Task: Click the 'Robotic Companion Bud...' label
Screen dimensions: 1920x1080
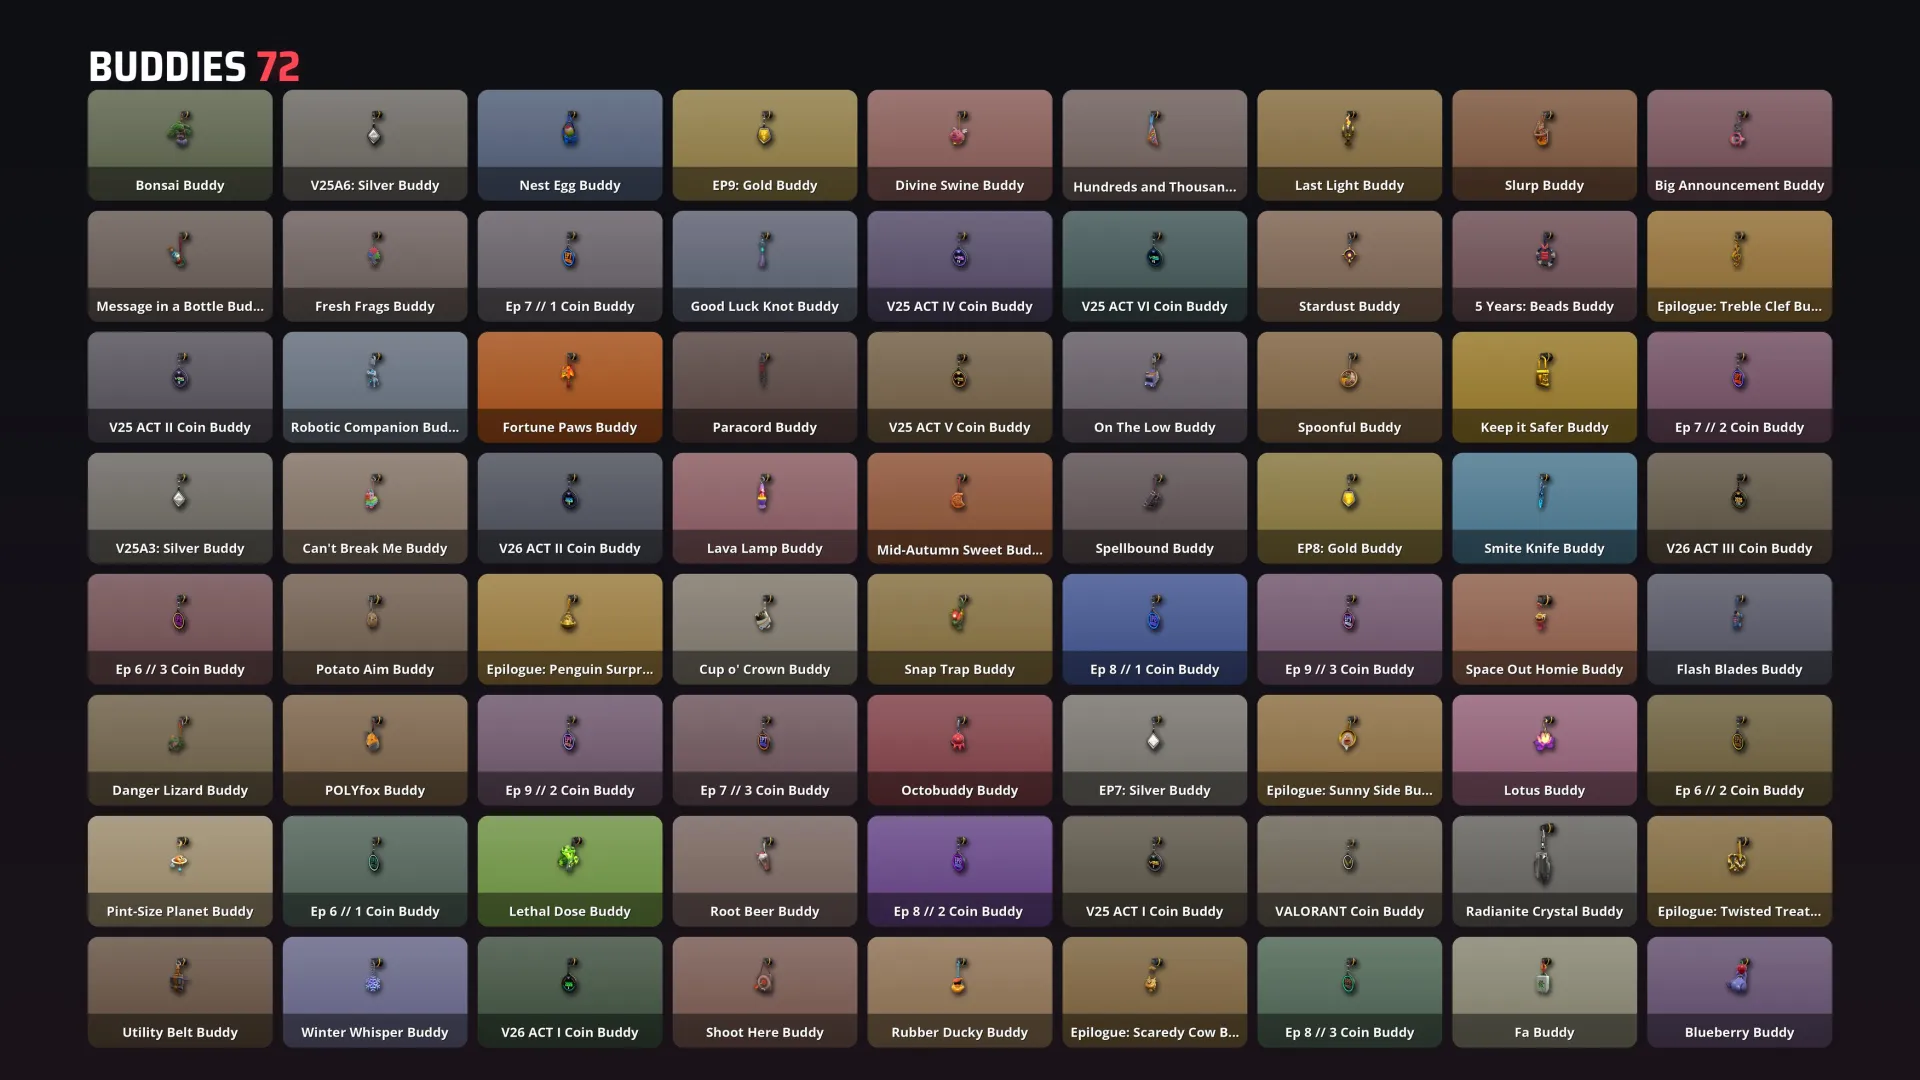Action: click(375, 427)
